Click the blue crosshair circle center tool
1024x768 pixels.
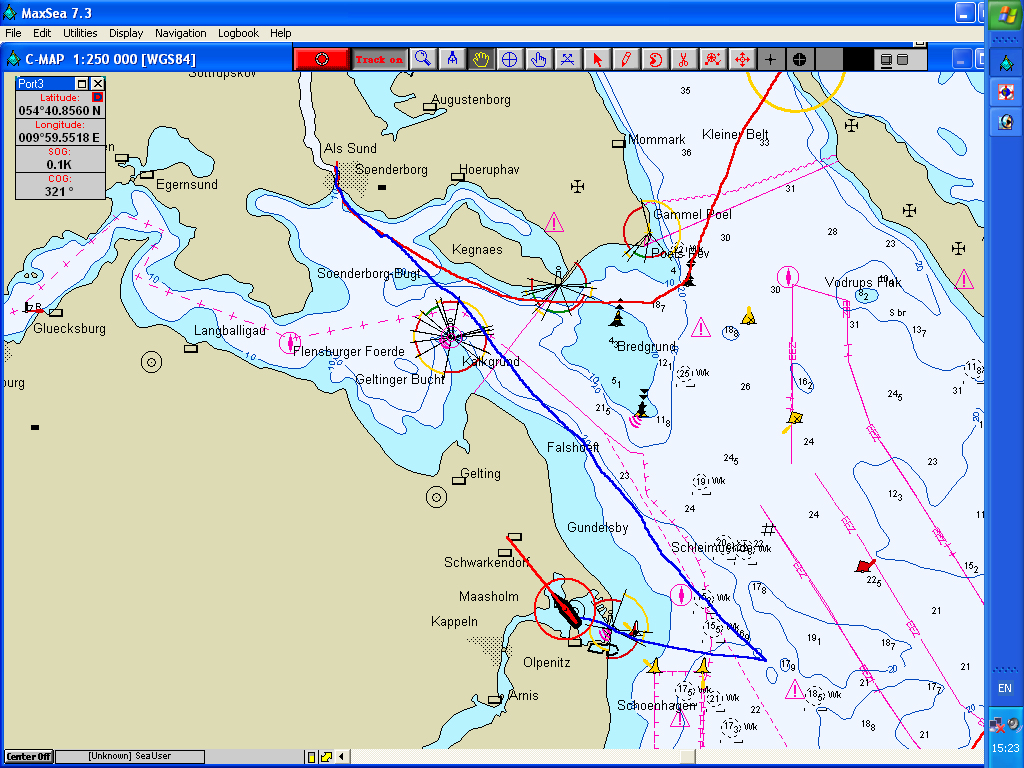509,59
